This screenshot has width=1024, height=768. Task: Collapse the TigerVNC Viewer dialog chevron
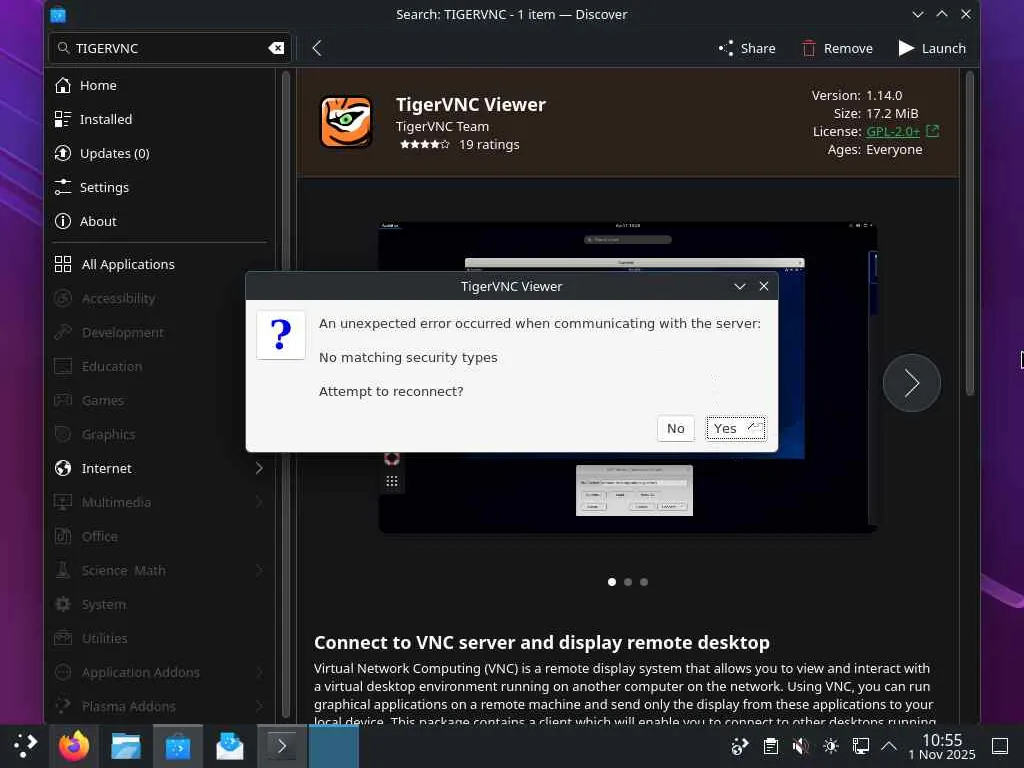coord(739,287)
